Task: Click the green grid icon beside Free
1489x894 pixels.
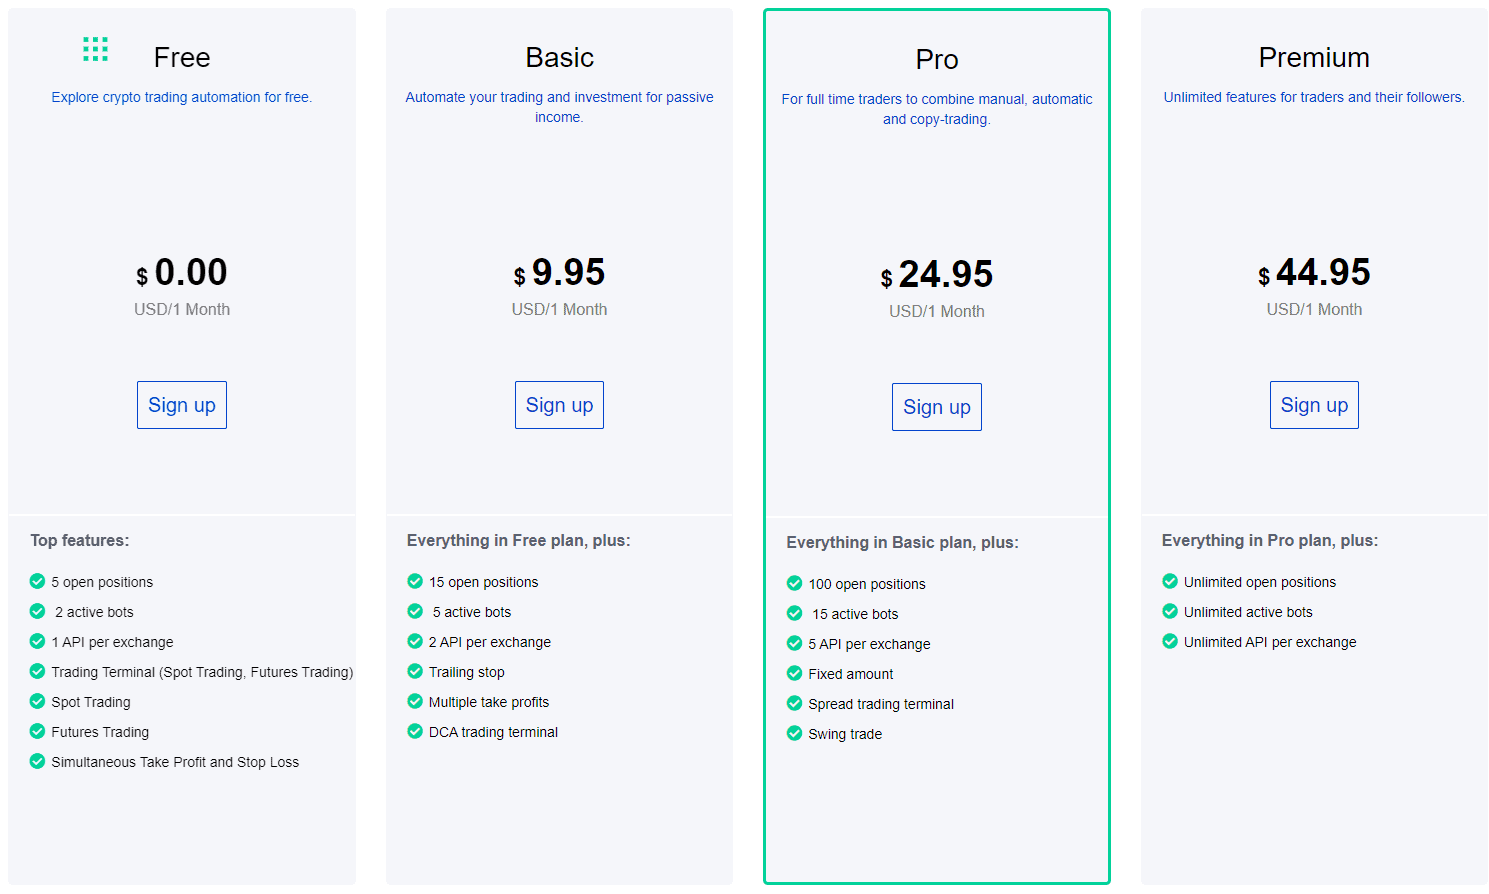Action: tap(95, 49)
